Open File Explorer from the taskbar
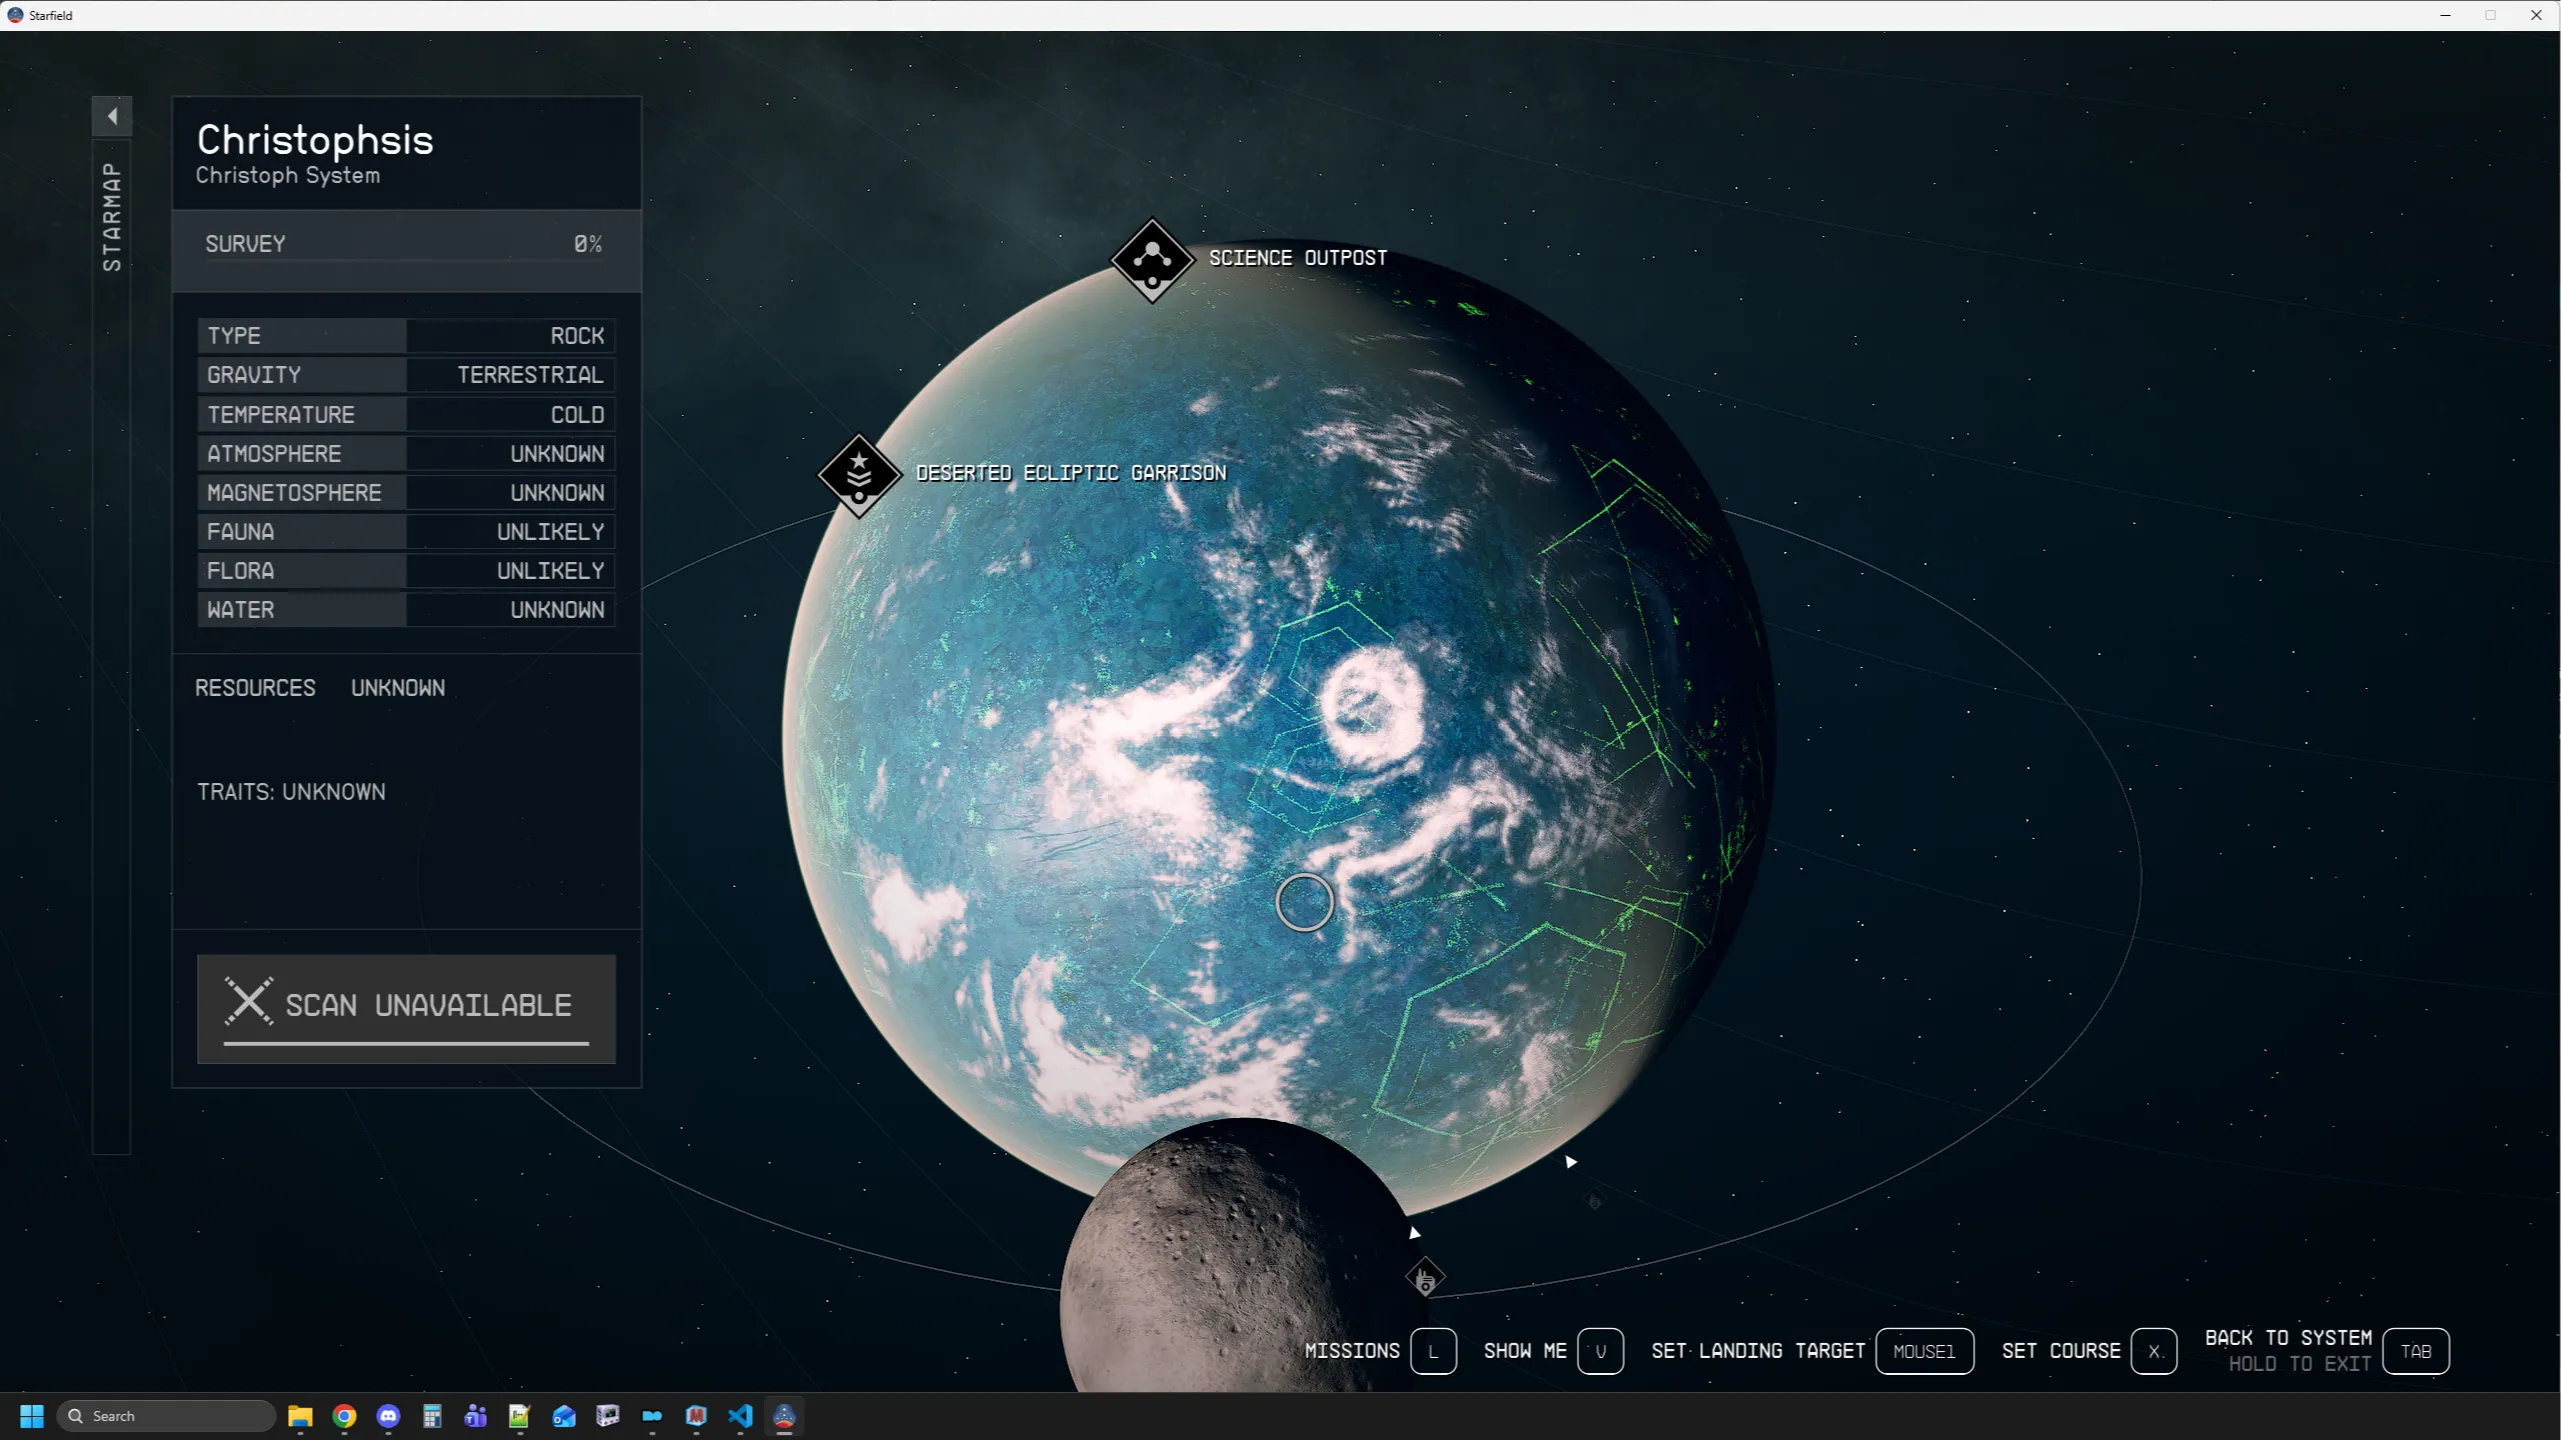Image resolution: width=2561 pixels, height=1440 pixels. 300,1416
